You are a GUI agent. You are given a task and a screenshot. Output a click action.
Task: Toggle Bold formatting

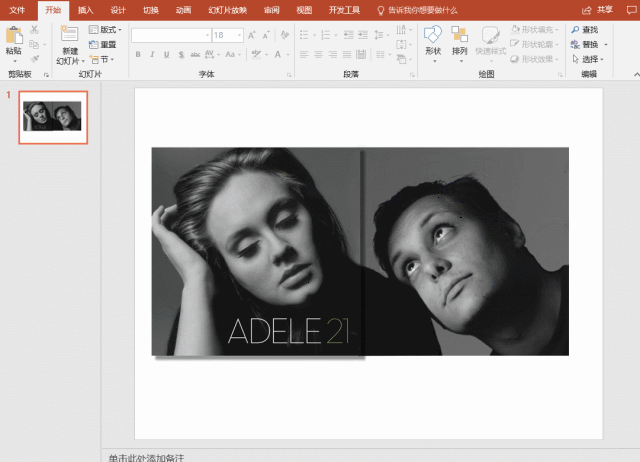138,55
